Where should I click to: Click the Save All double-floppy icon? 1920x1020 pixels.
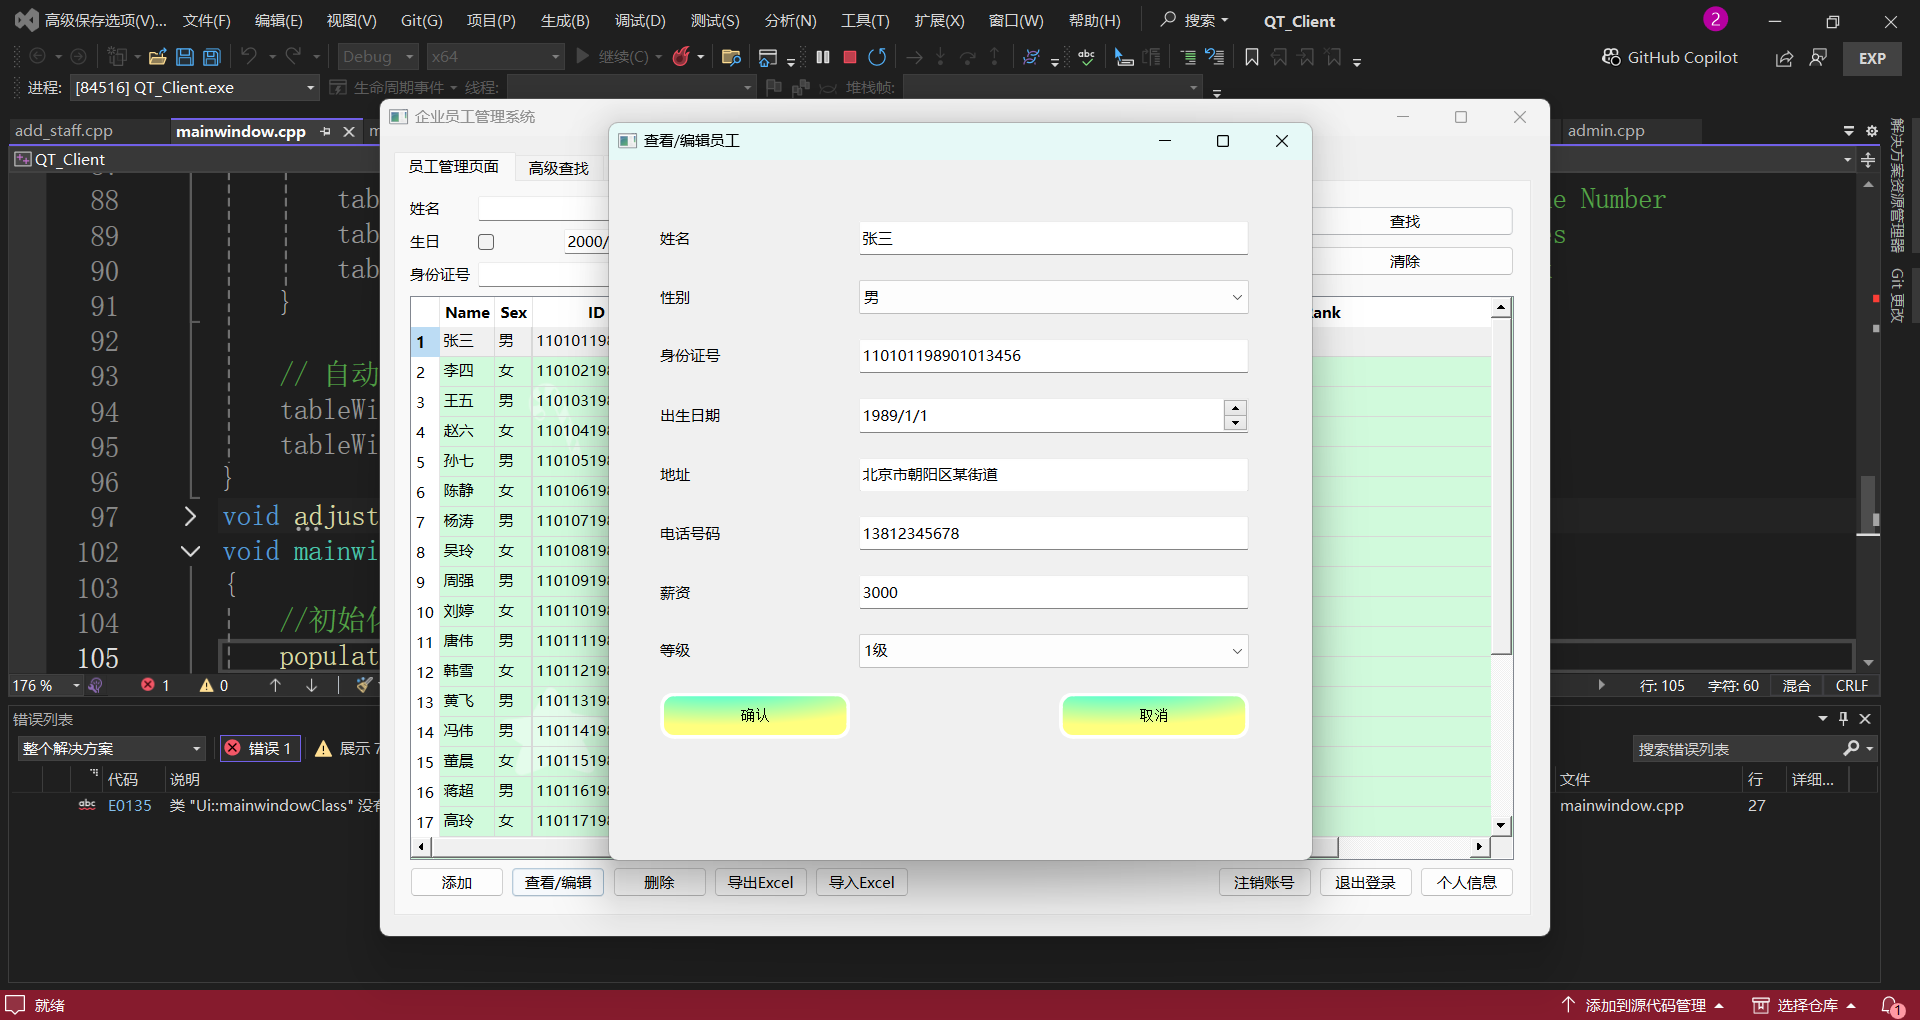212,57
